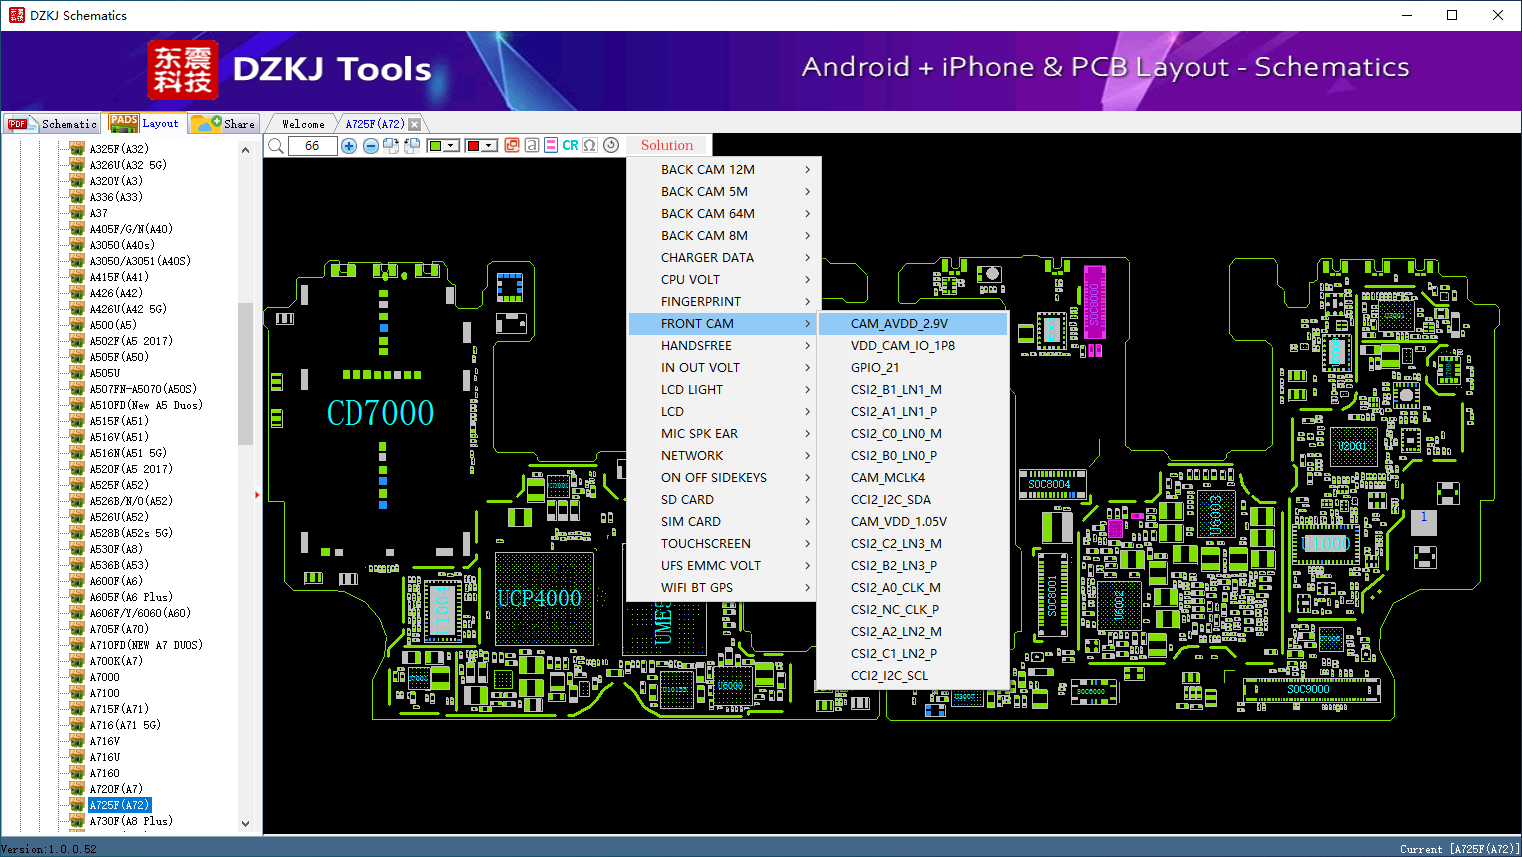1522x857 pixels.
Task: Select CAM_VDD_1.05V signal entry
Action: 913,522
